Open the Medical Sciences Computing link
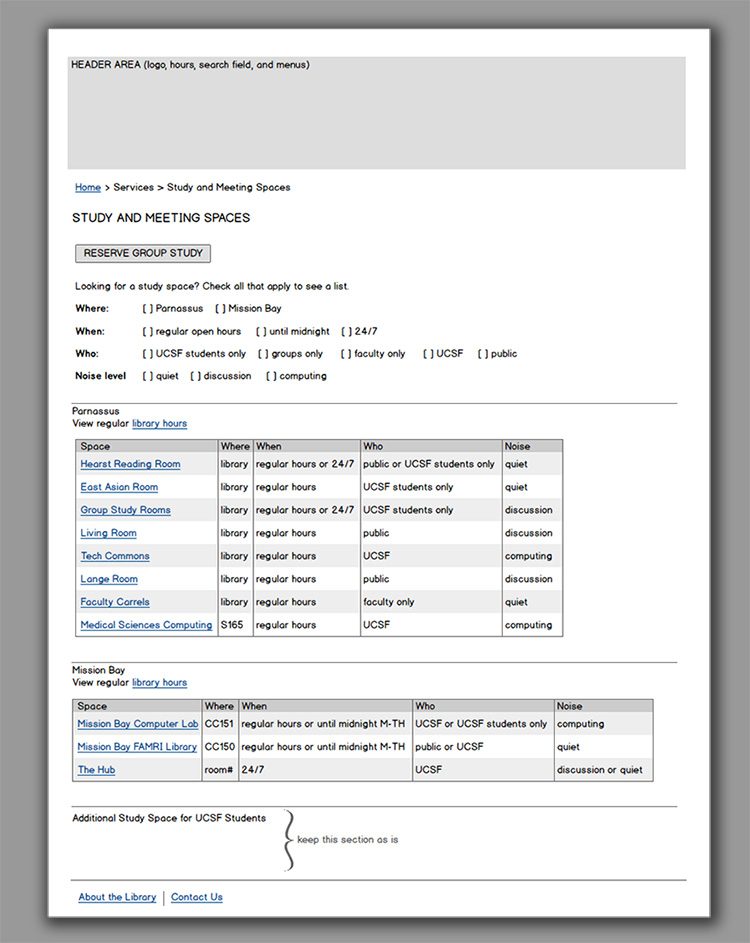Screen dimensions: 750x943 [x=146, y=625]
